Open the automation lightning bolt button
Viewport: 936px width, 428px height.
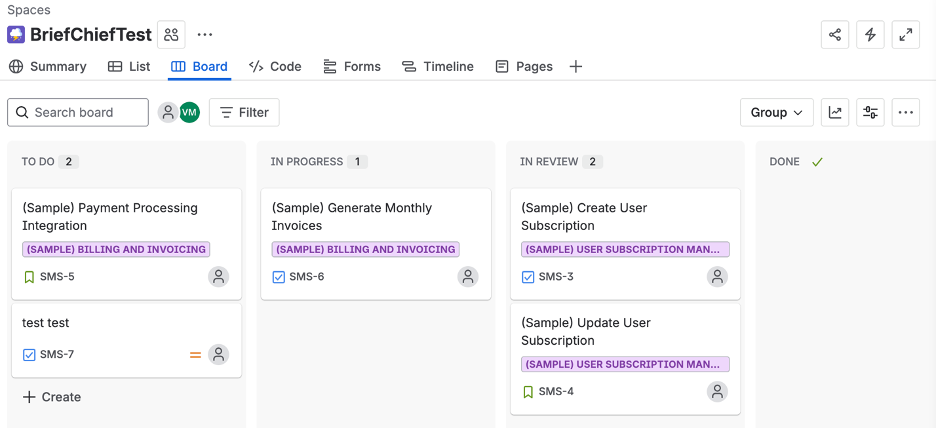(870, 35)
